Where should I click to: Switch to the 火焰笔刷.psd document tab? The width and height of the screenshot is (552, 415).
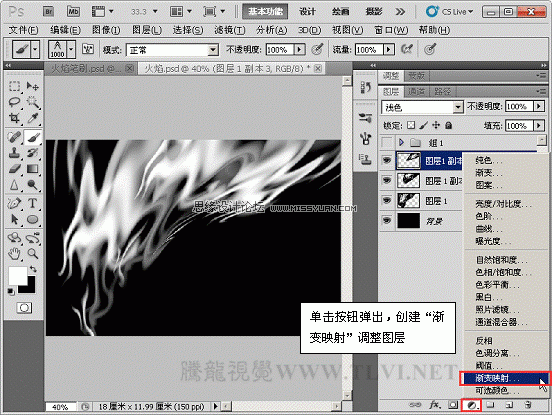(x=91, y=68)
